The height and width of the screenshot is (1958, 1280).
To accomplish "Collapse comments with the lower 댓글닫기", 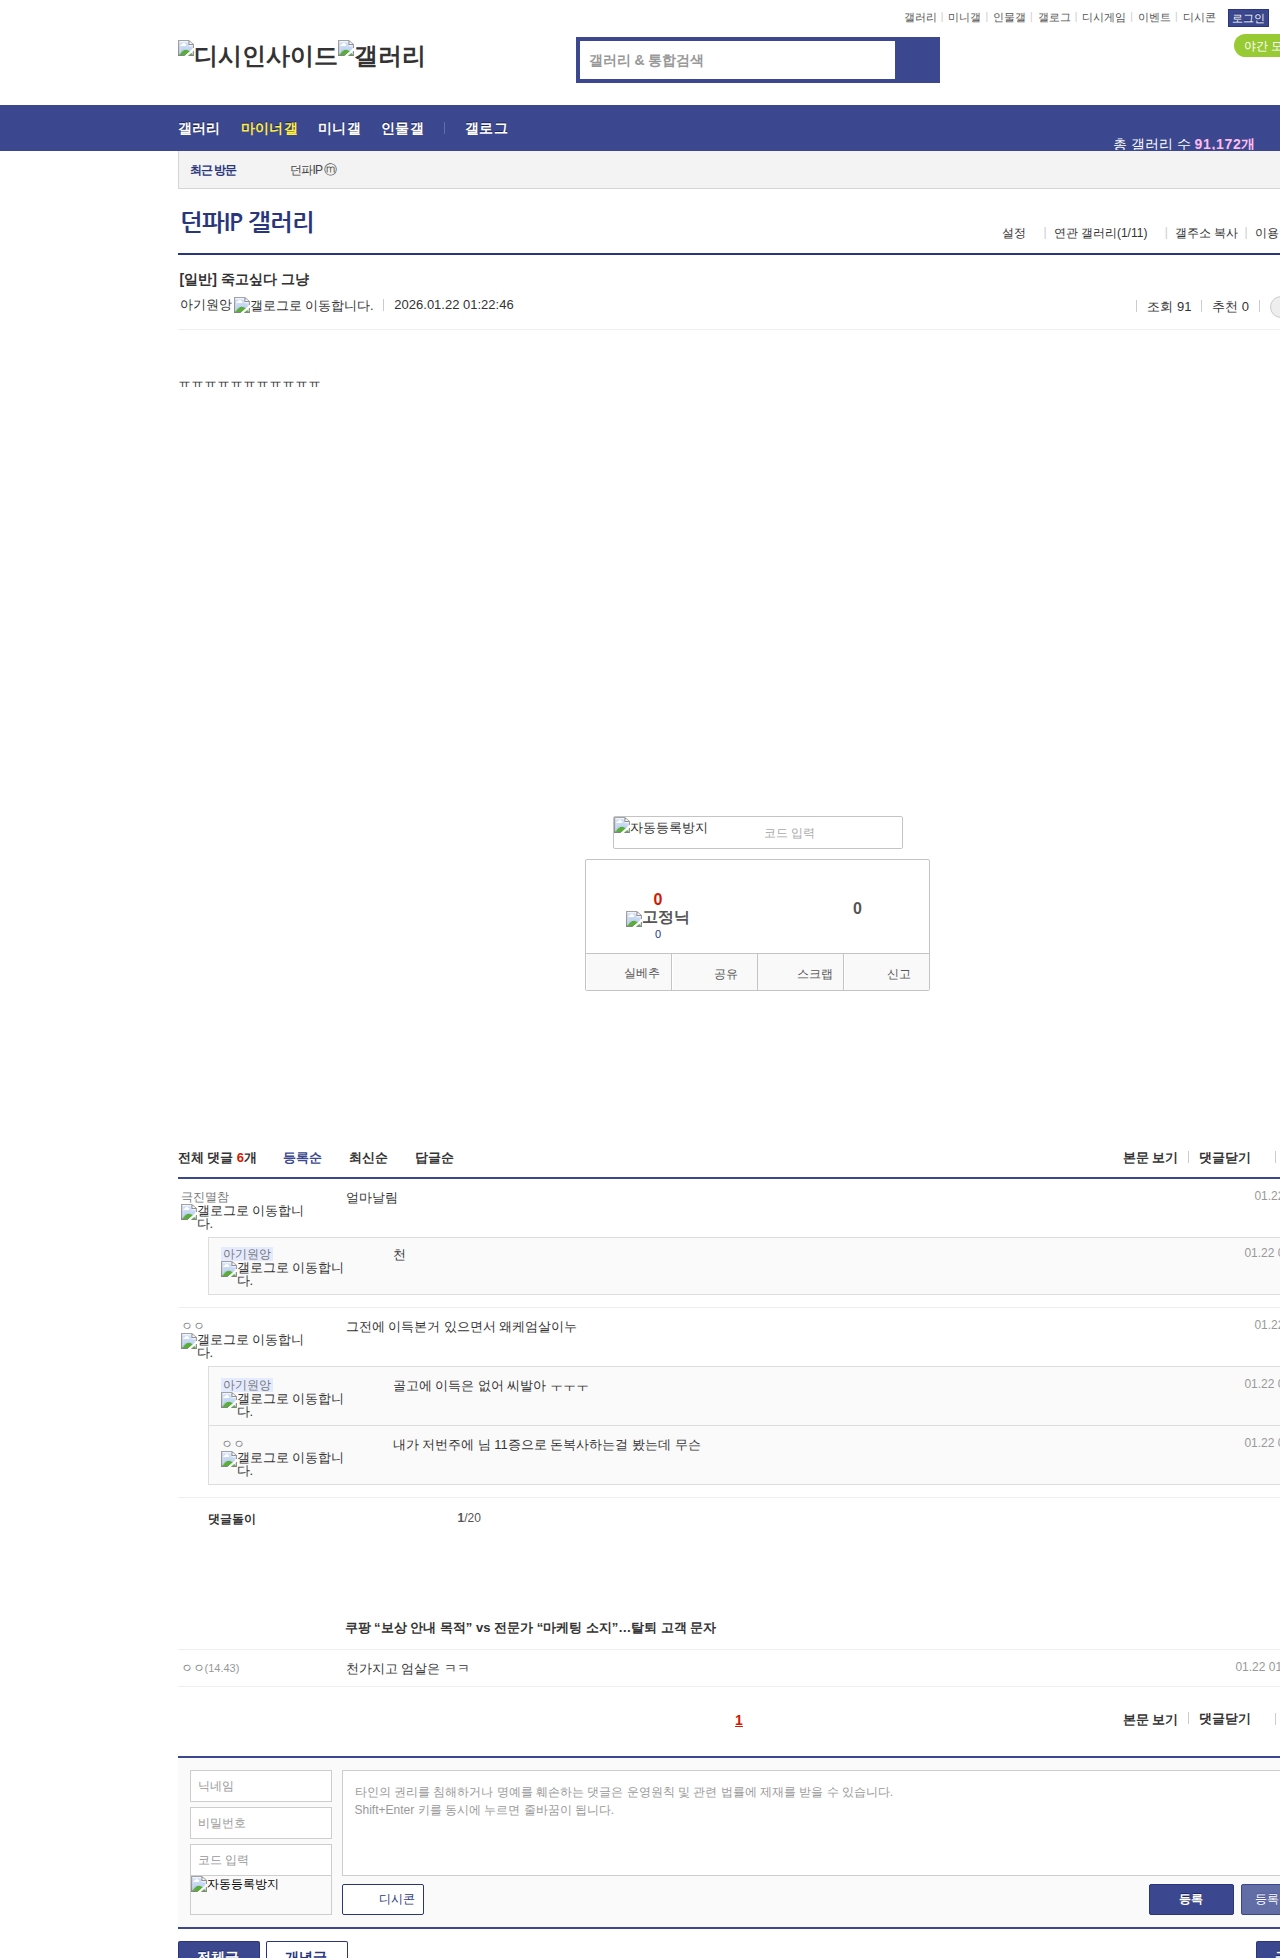I will (1224, 1719).
